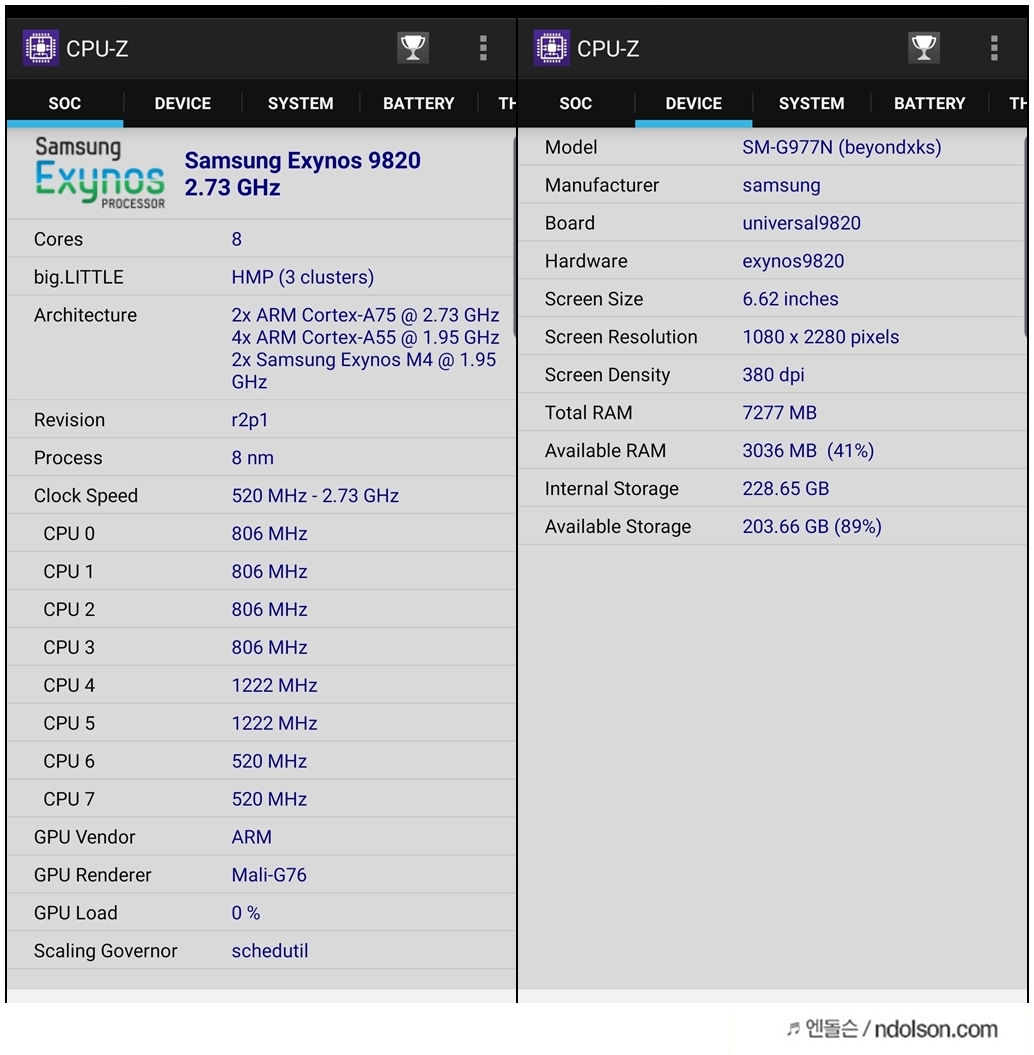The image size is (1034, 1055).
Task: Select Model 'SM-G977N (beyondxks)'
Action: tap(842, 147)
